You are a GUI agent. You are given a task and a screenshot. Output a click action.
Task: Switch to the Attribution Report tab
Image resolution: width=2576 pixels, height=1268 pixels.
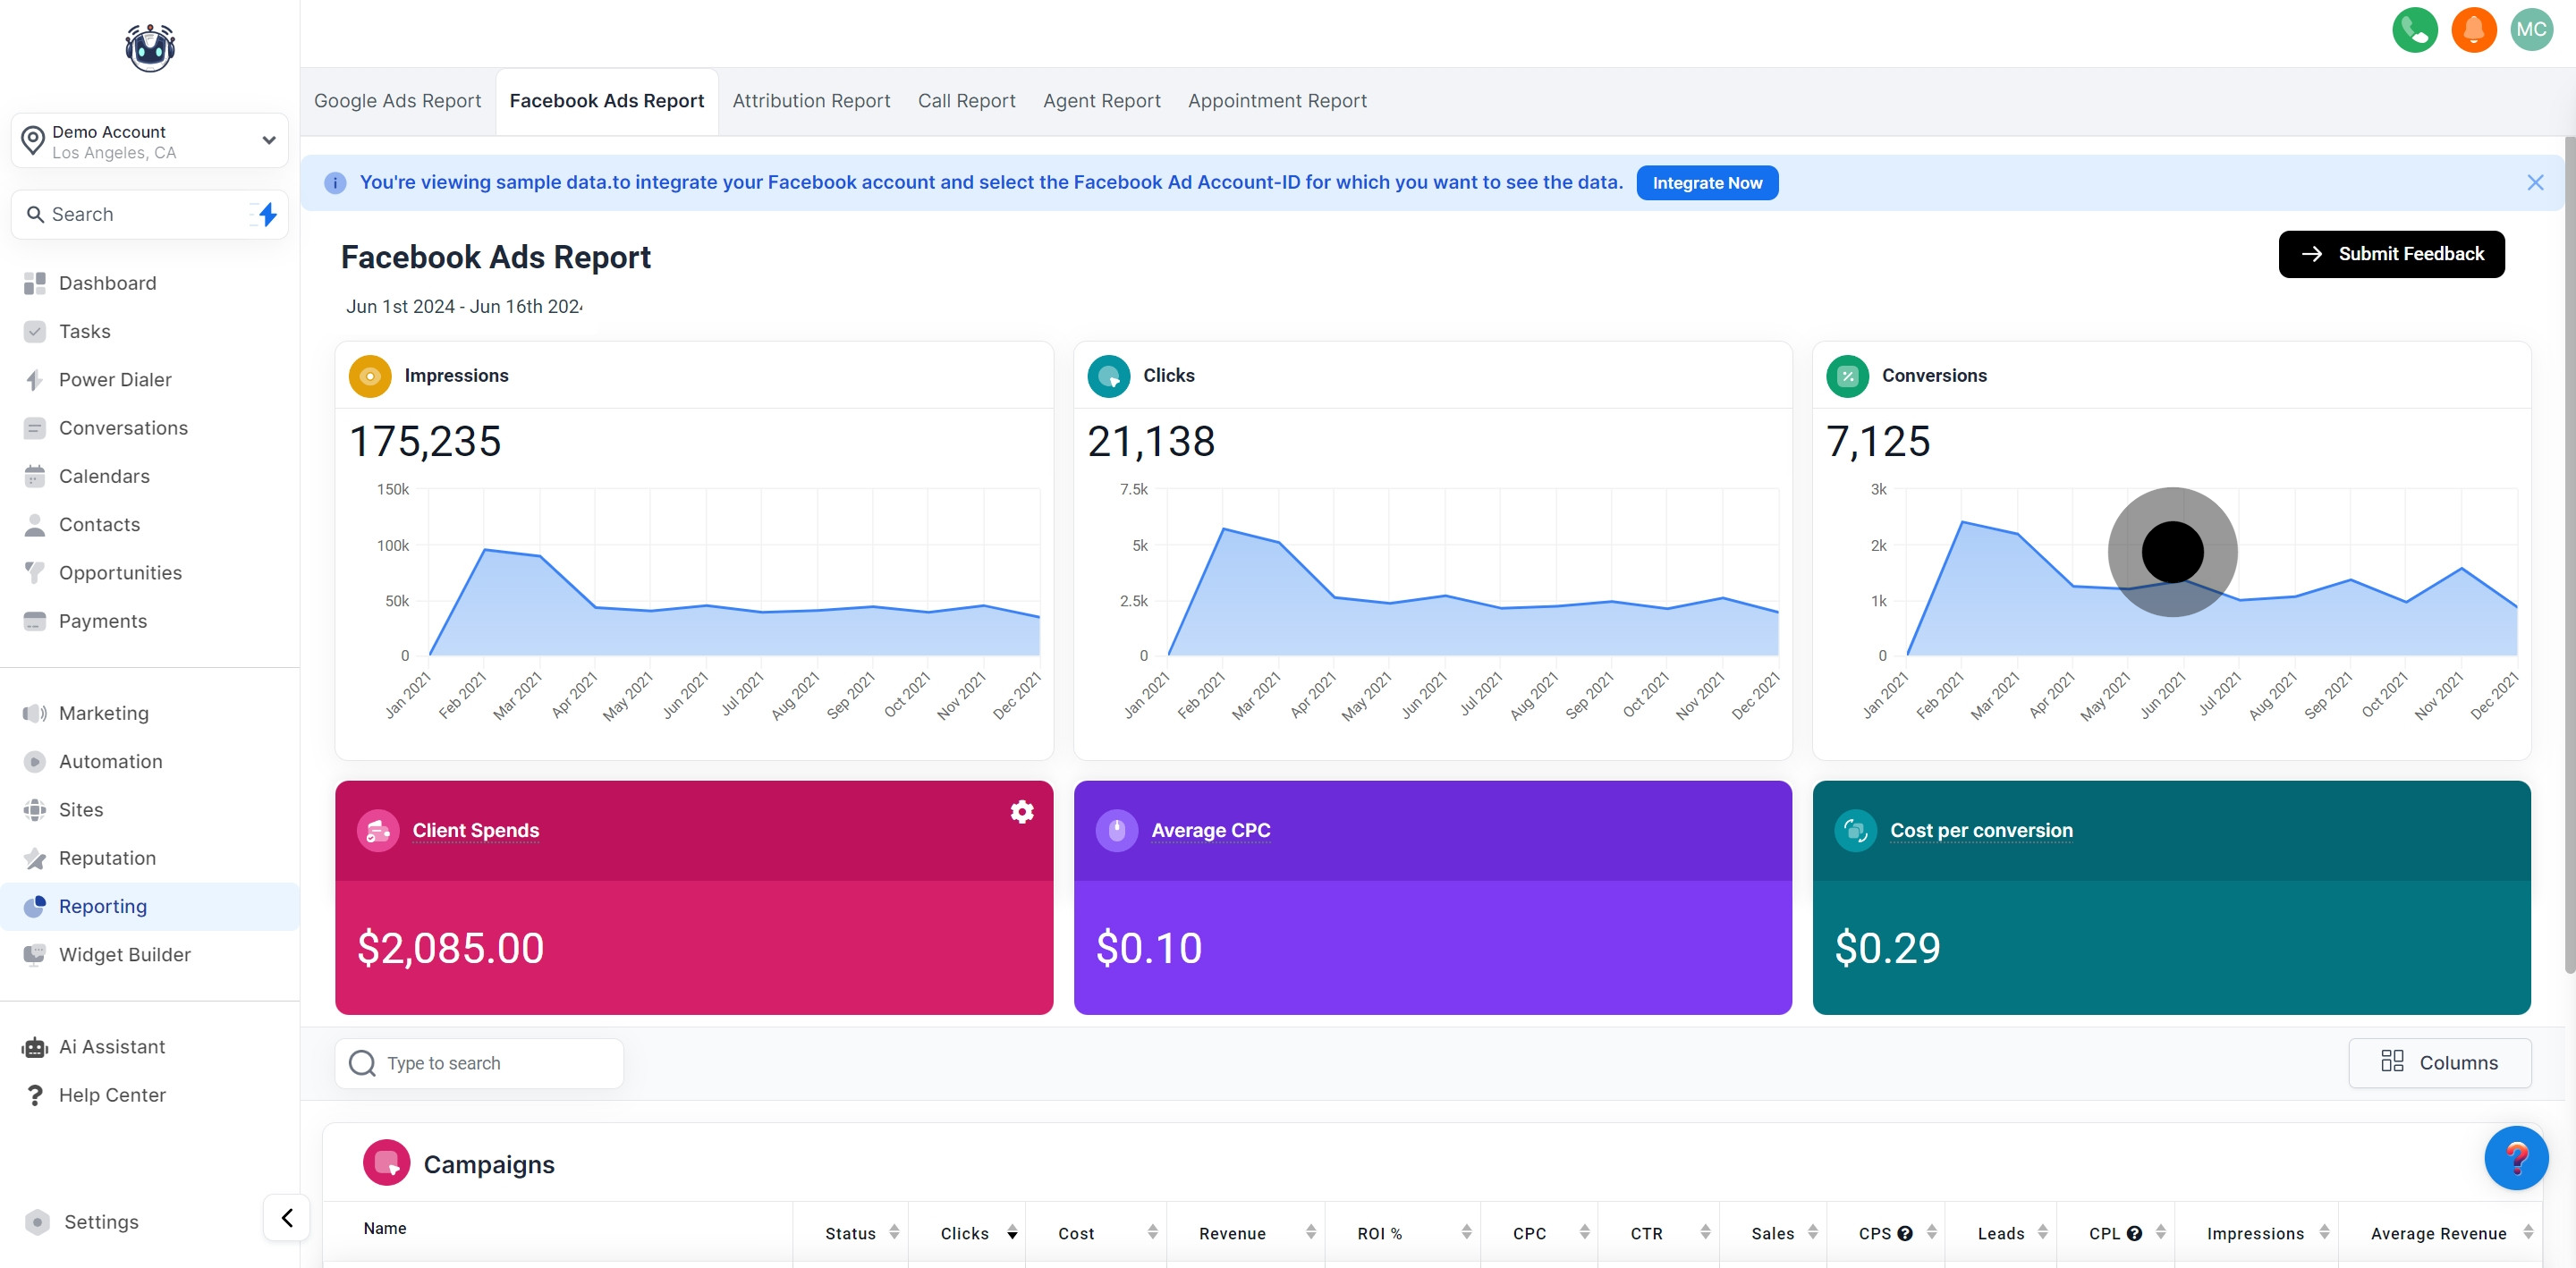tap(810, 101)
